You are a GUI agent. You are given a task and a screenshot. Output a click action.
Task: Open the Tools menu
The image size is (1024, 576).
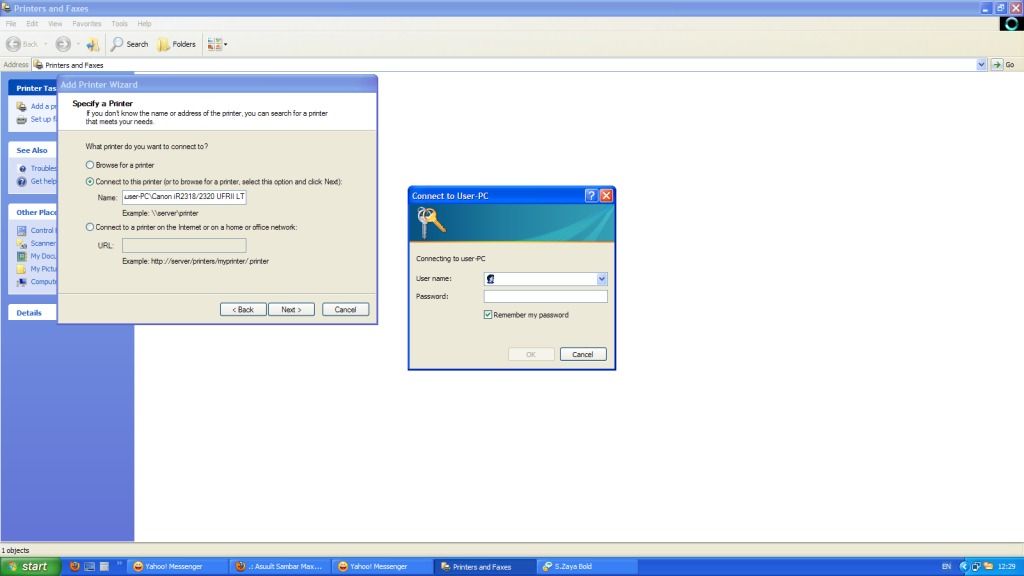[x=119, y=23]
